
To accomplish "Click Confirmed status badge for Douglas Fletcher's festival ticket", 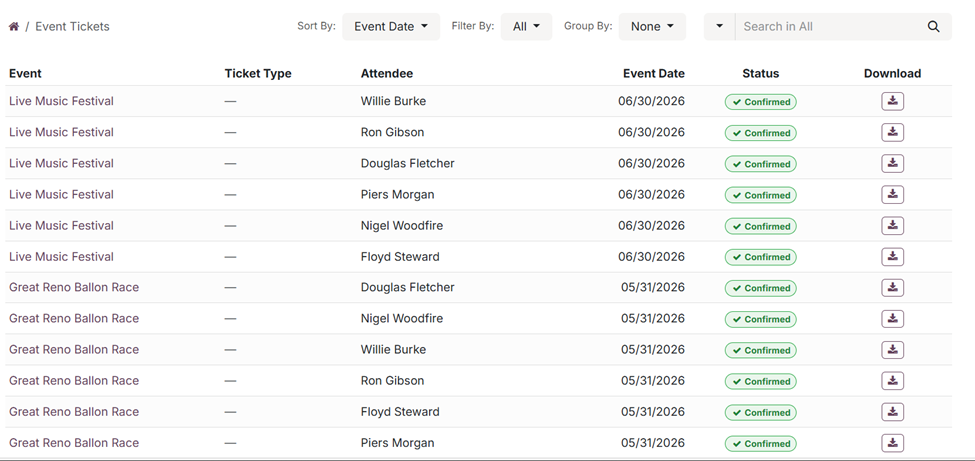I will click(760, 164).
